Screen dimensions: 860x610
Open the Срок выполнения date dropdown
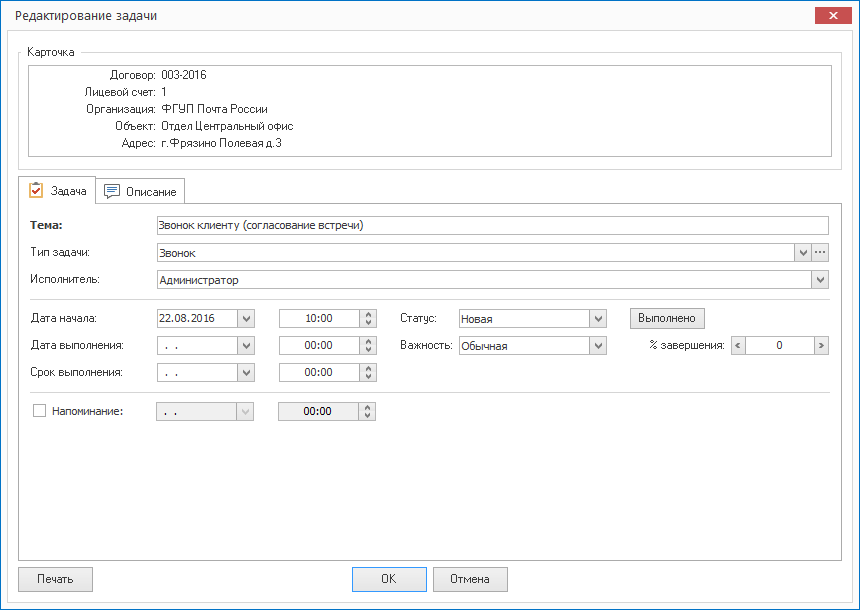pyautogui.click(x=246, y=372)
